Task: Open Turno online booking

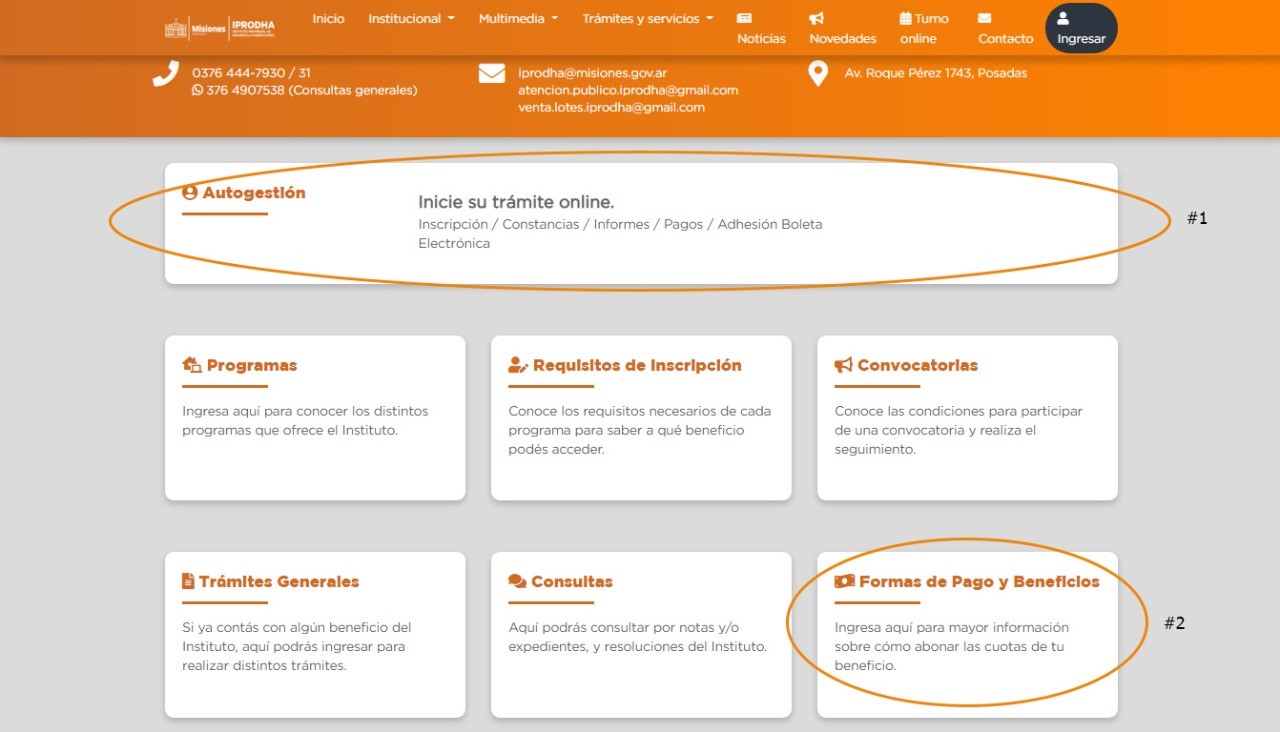Action: pyautogui.click(x=924, y=28)
